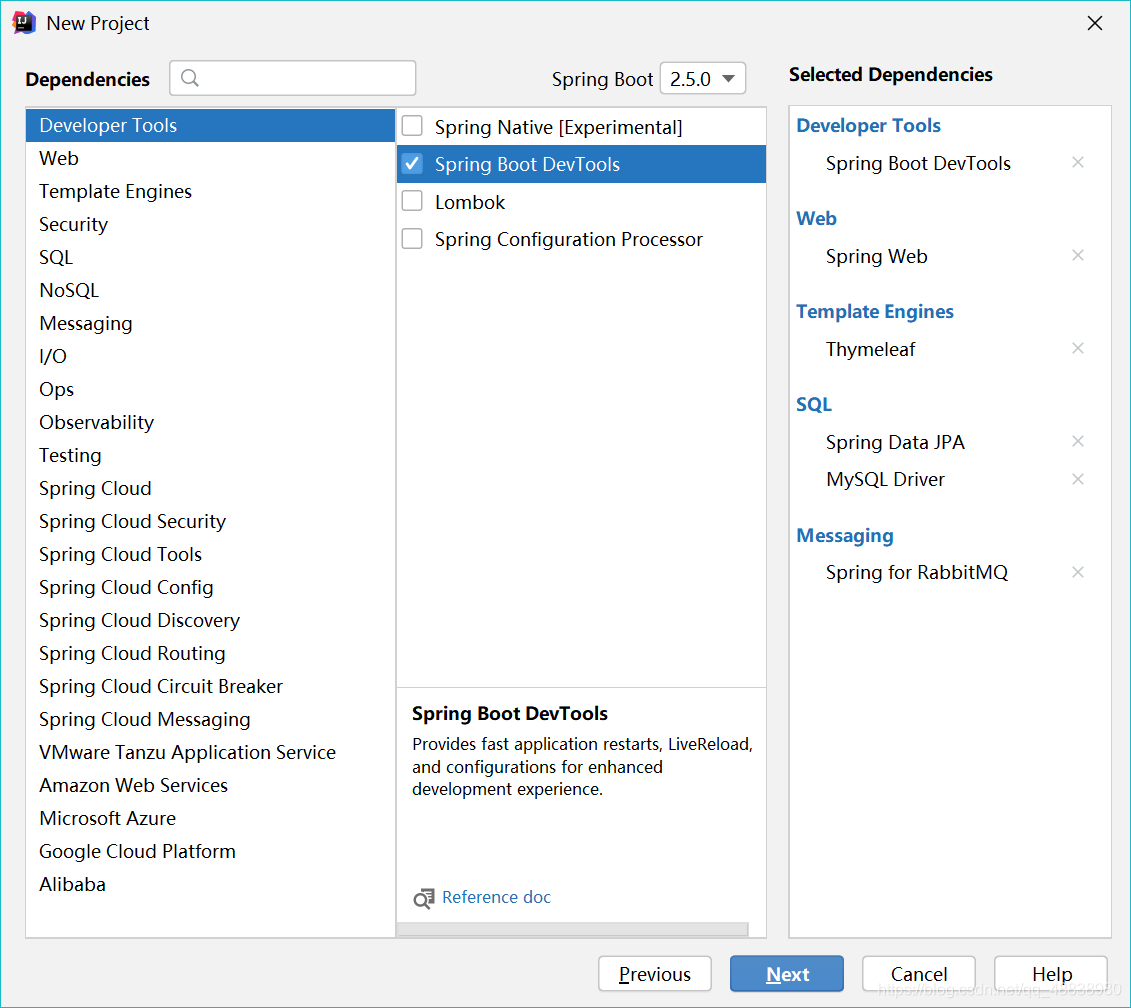Viewport: 1131px width, 1008px height.
Task: Select the I/O category
Action: (x=211, y=356)
